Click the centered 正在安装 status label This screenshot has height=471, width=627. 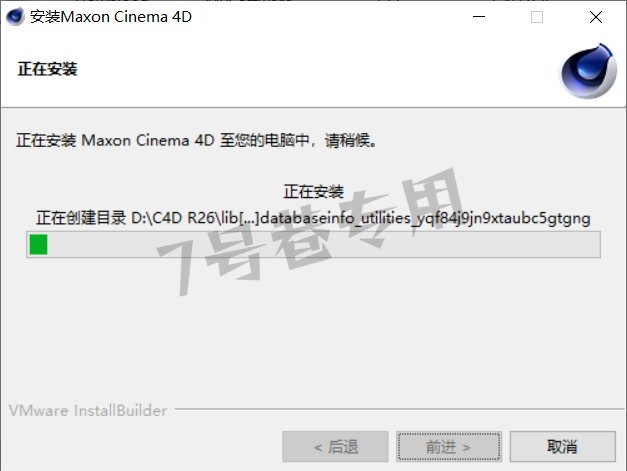314,192
